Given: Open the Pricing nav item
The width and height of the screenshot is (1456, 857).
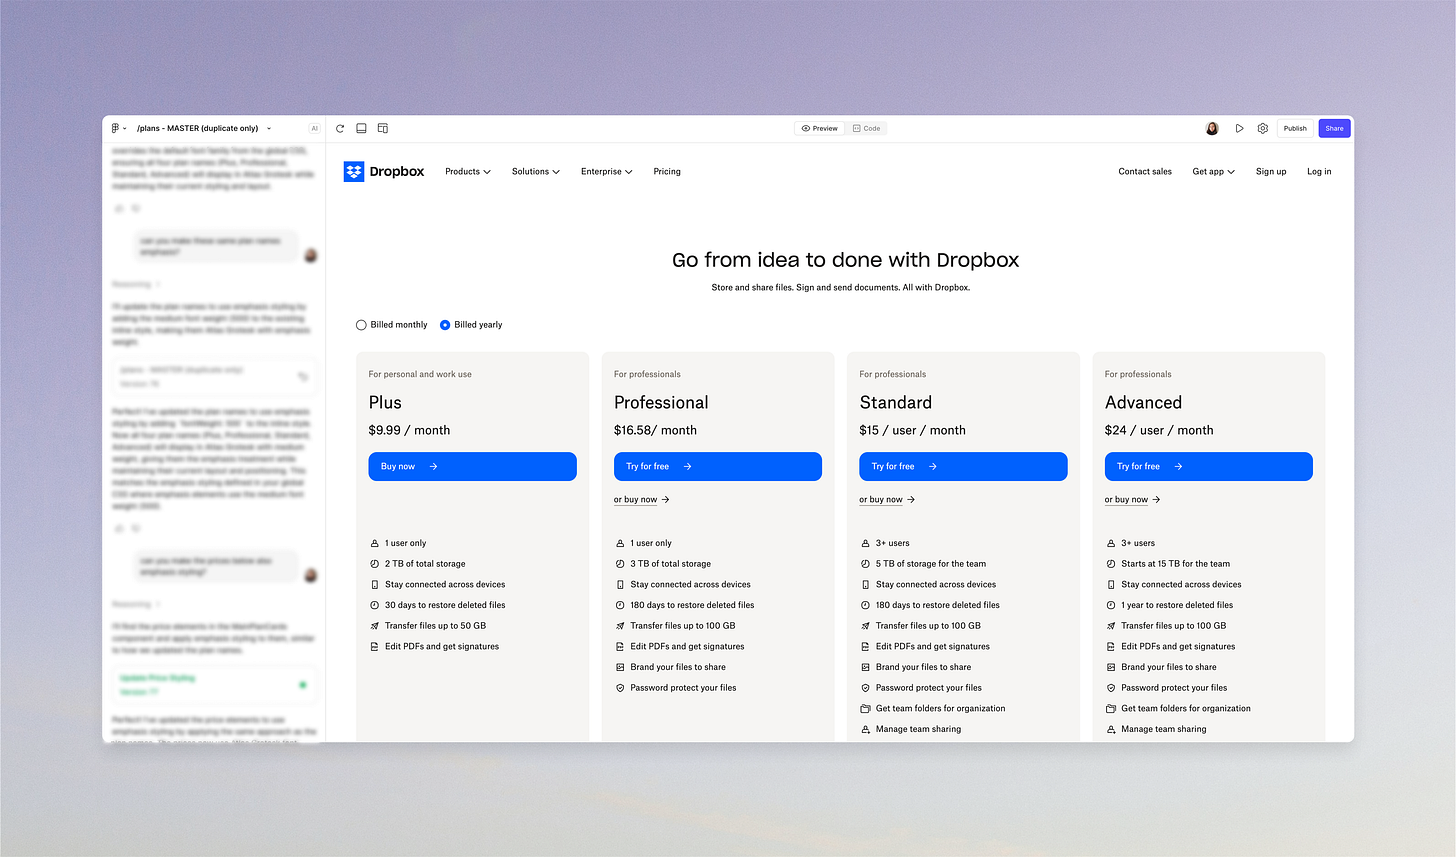Looking at the screenshot, I should [667, 172].
